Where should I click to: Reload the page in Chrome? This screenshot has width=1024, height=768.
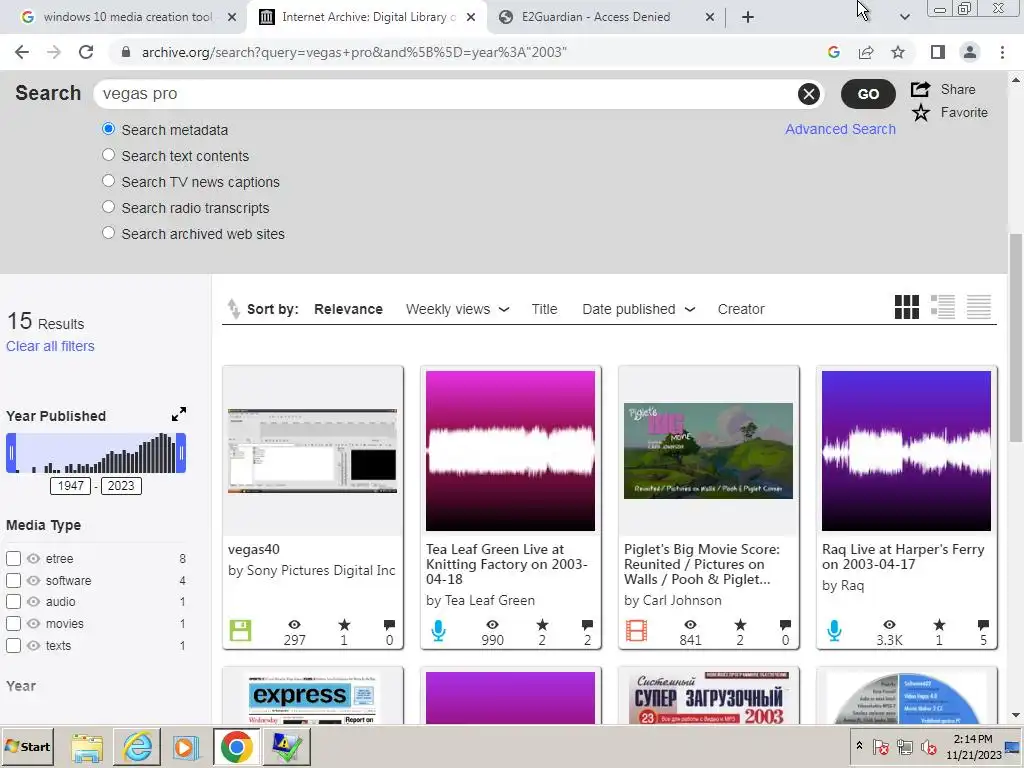[x=86, y=52]
